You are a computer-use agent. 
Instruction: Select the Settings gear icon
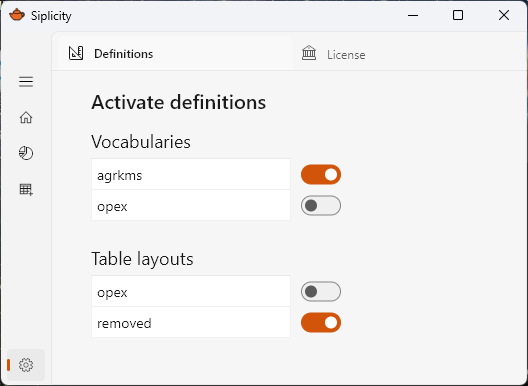26,365
